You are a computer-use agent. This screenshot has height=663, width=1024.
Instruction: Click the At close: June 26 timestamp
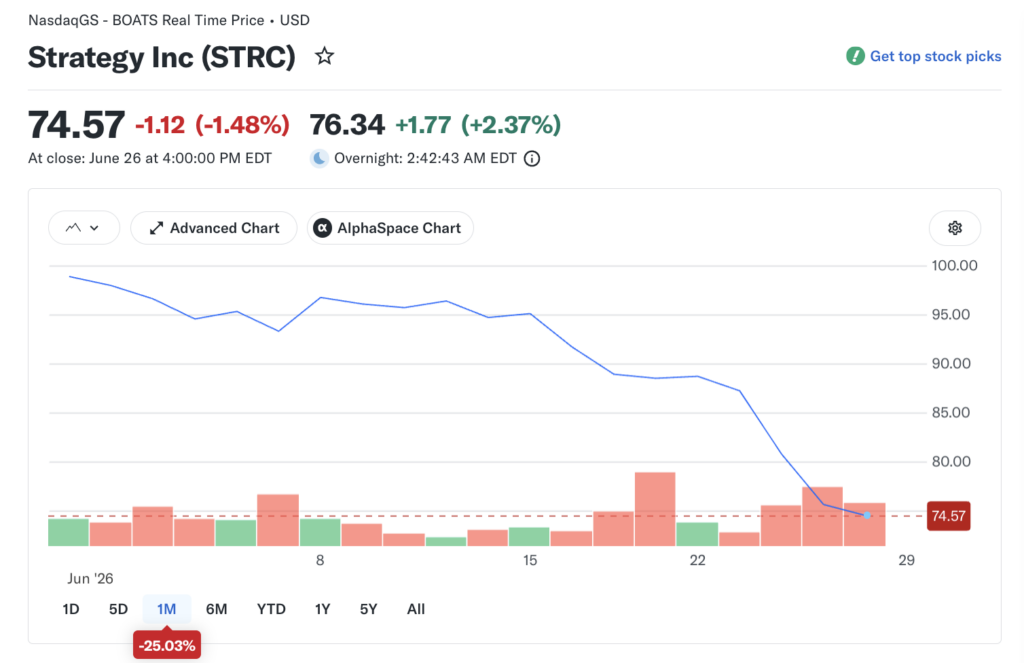coord(150,158)
